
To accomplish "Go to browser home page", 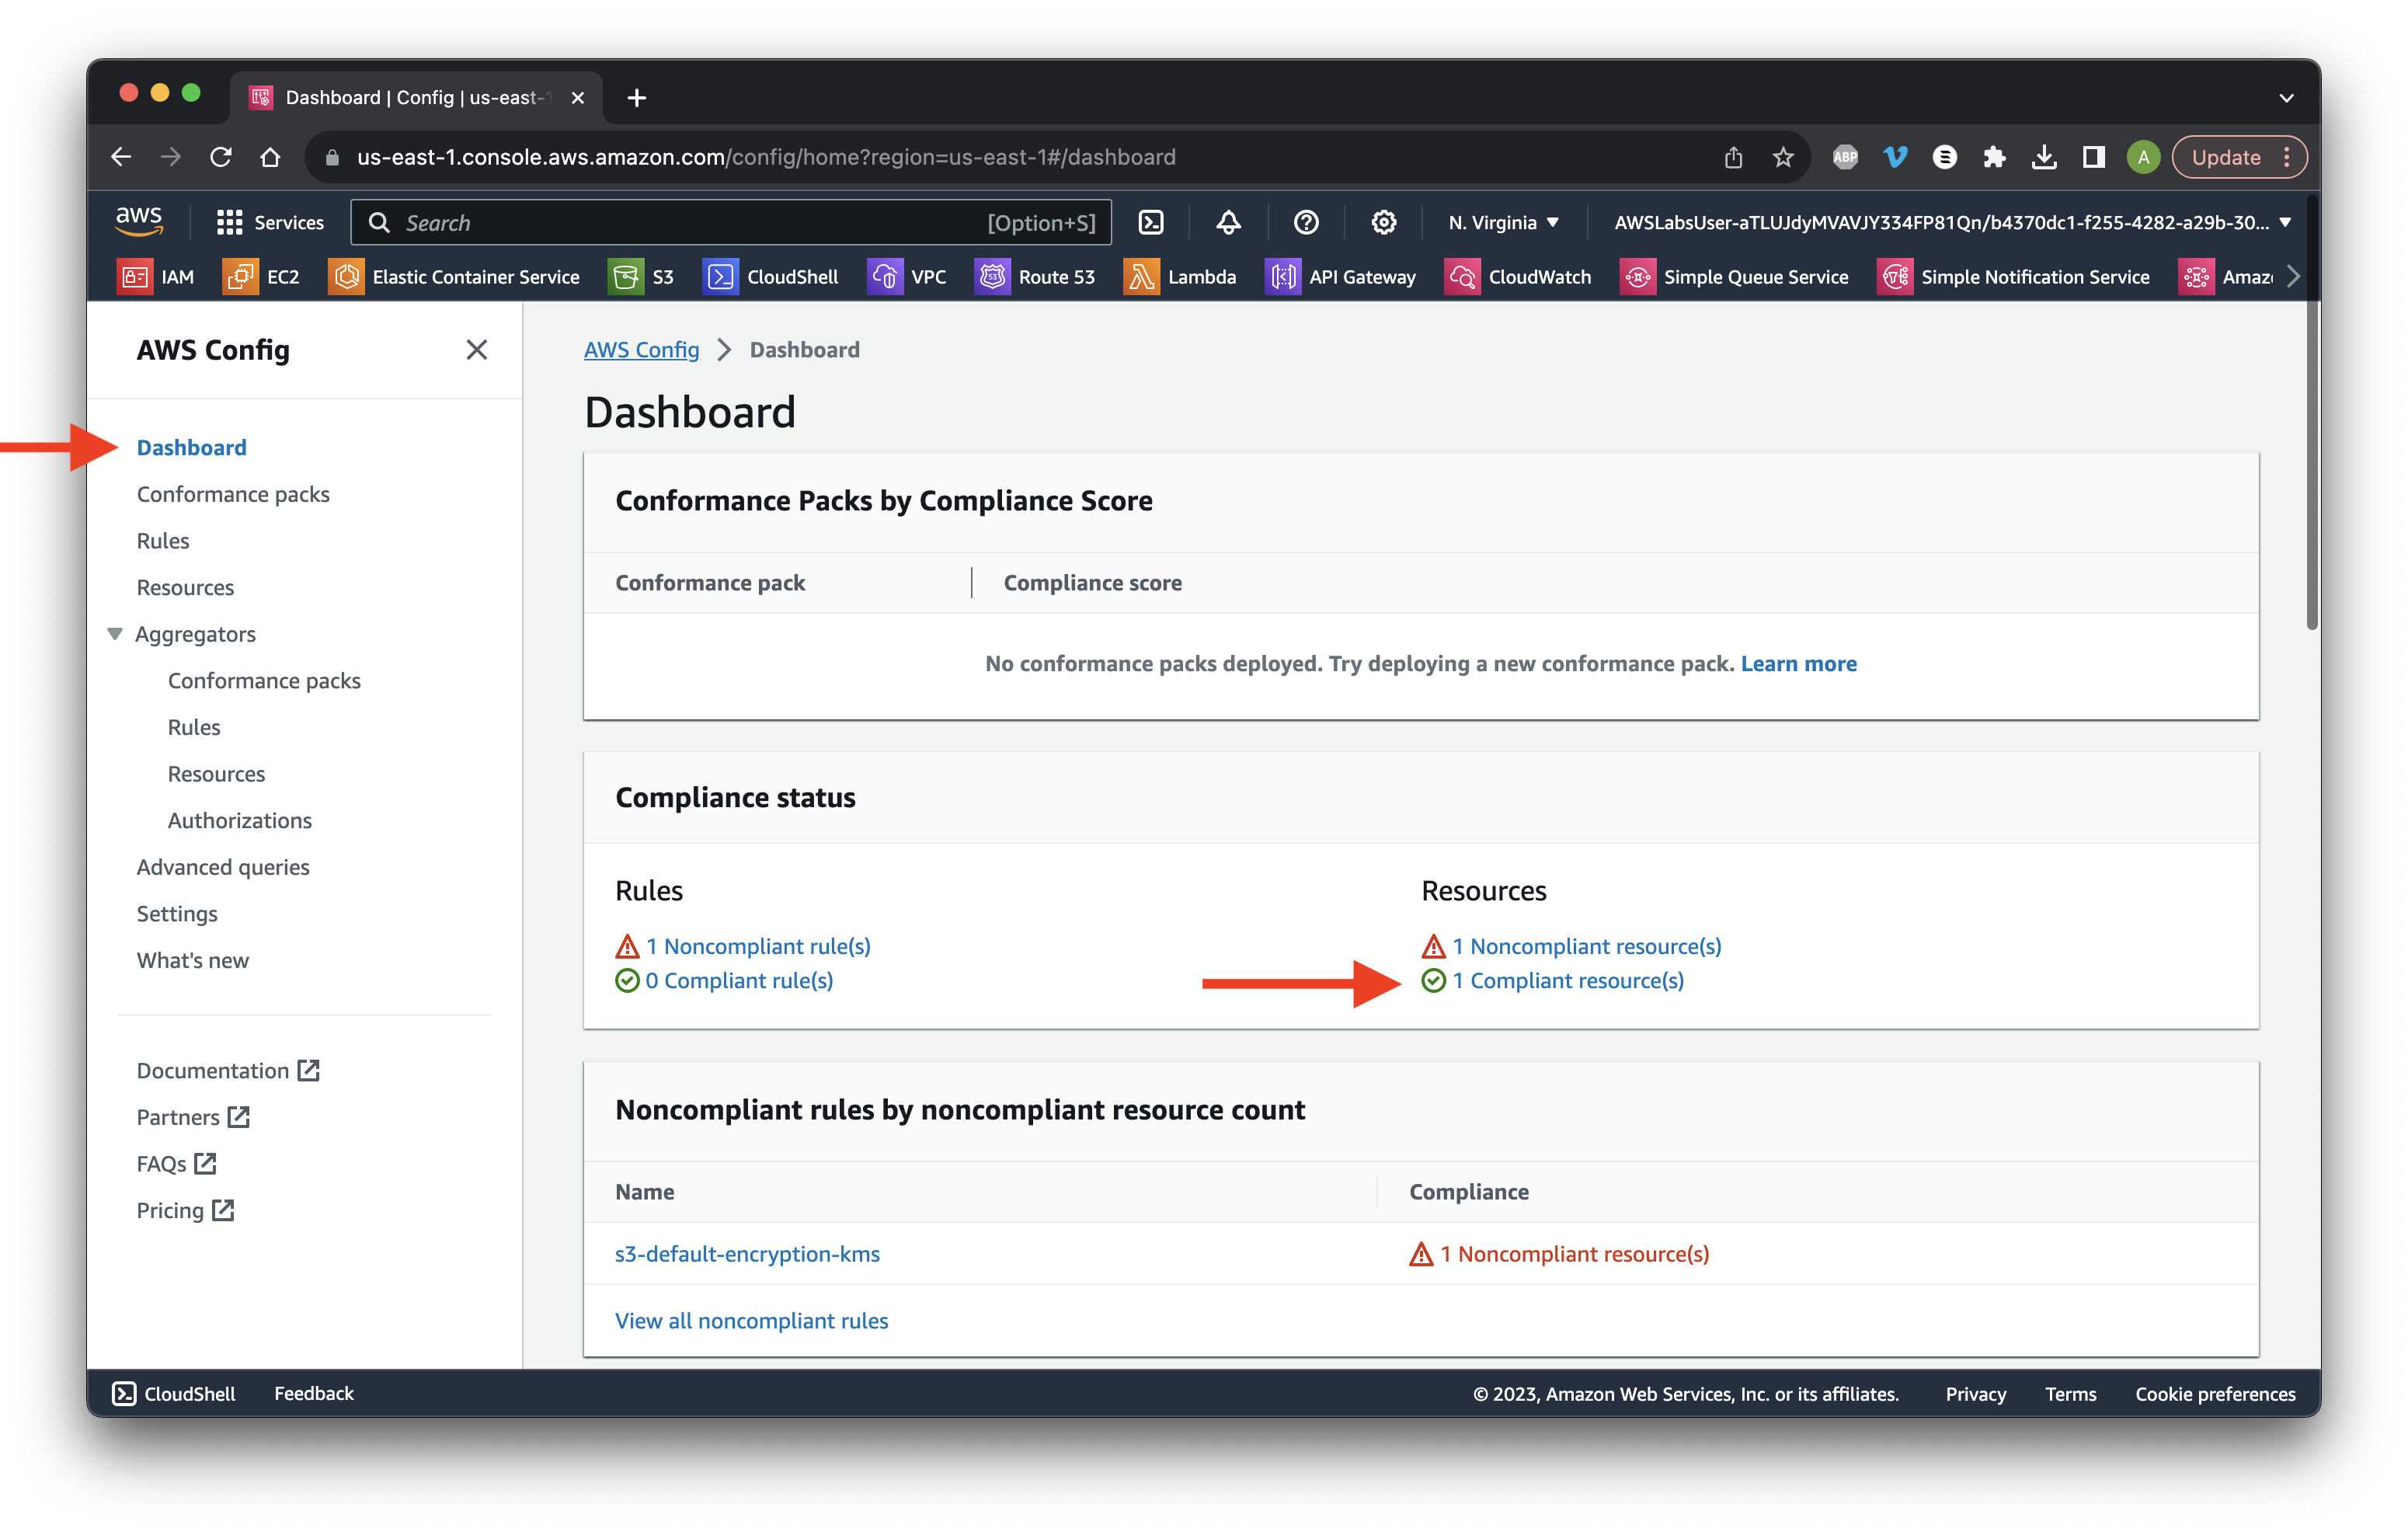I will coord(270,157).
